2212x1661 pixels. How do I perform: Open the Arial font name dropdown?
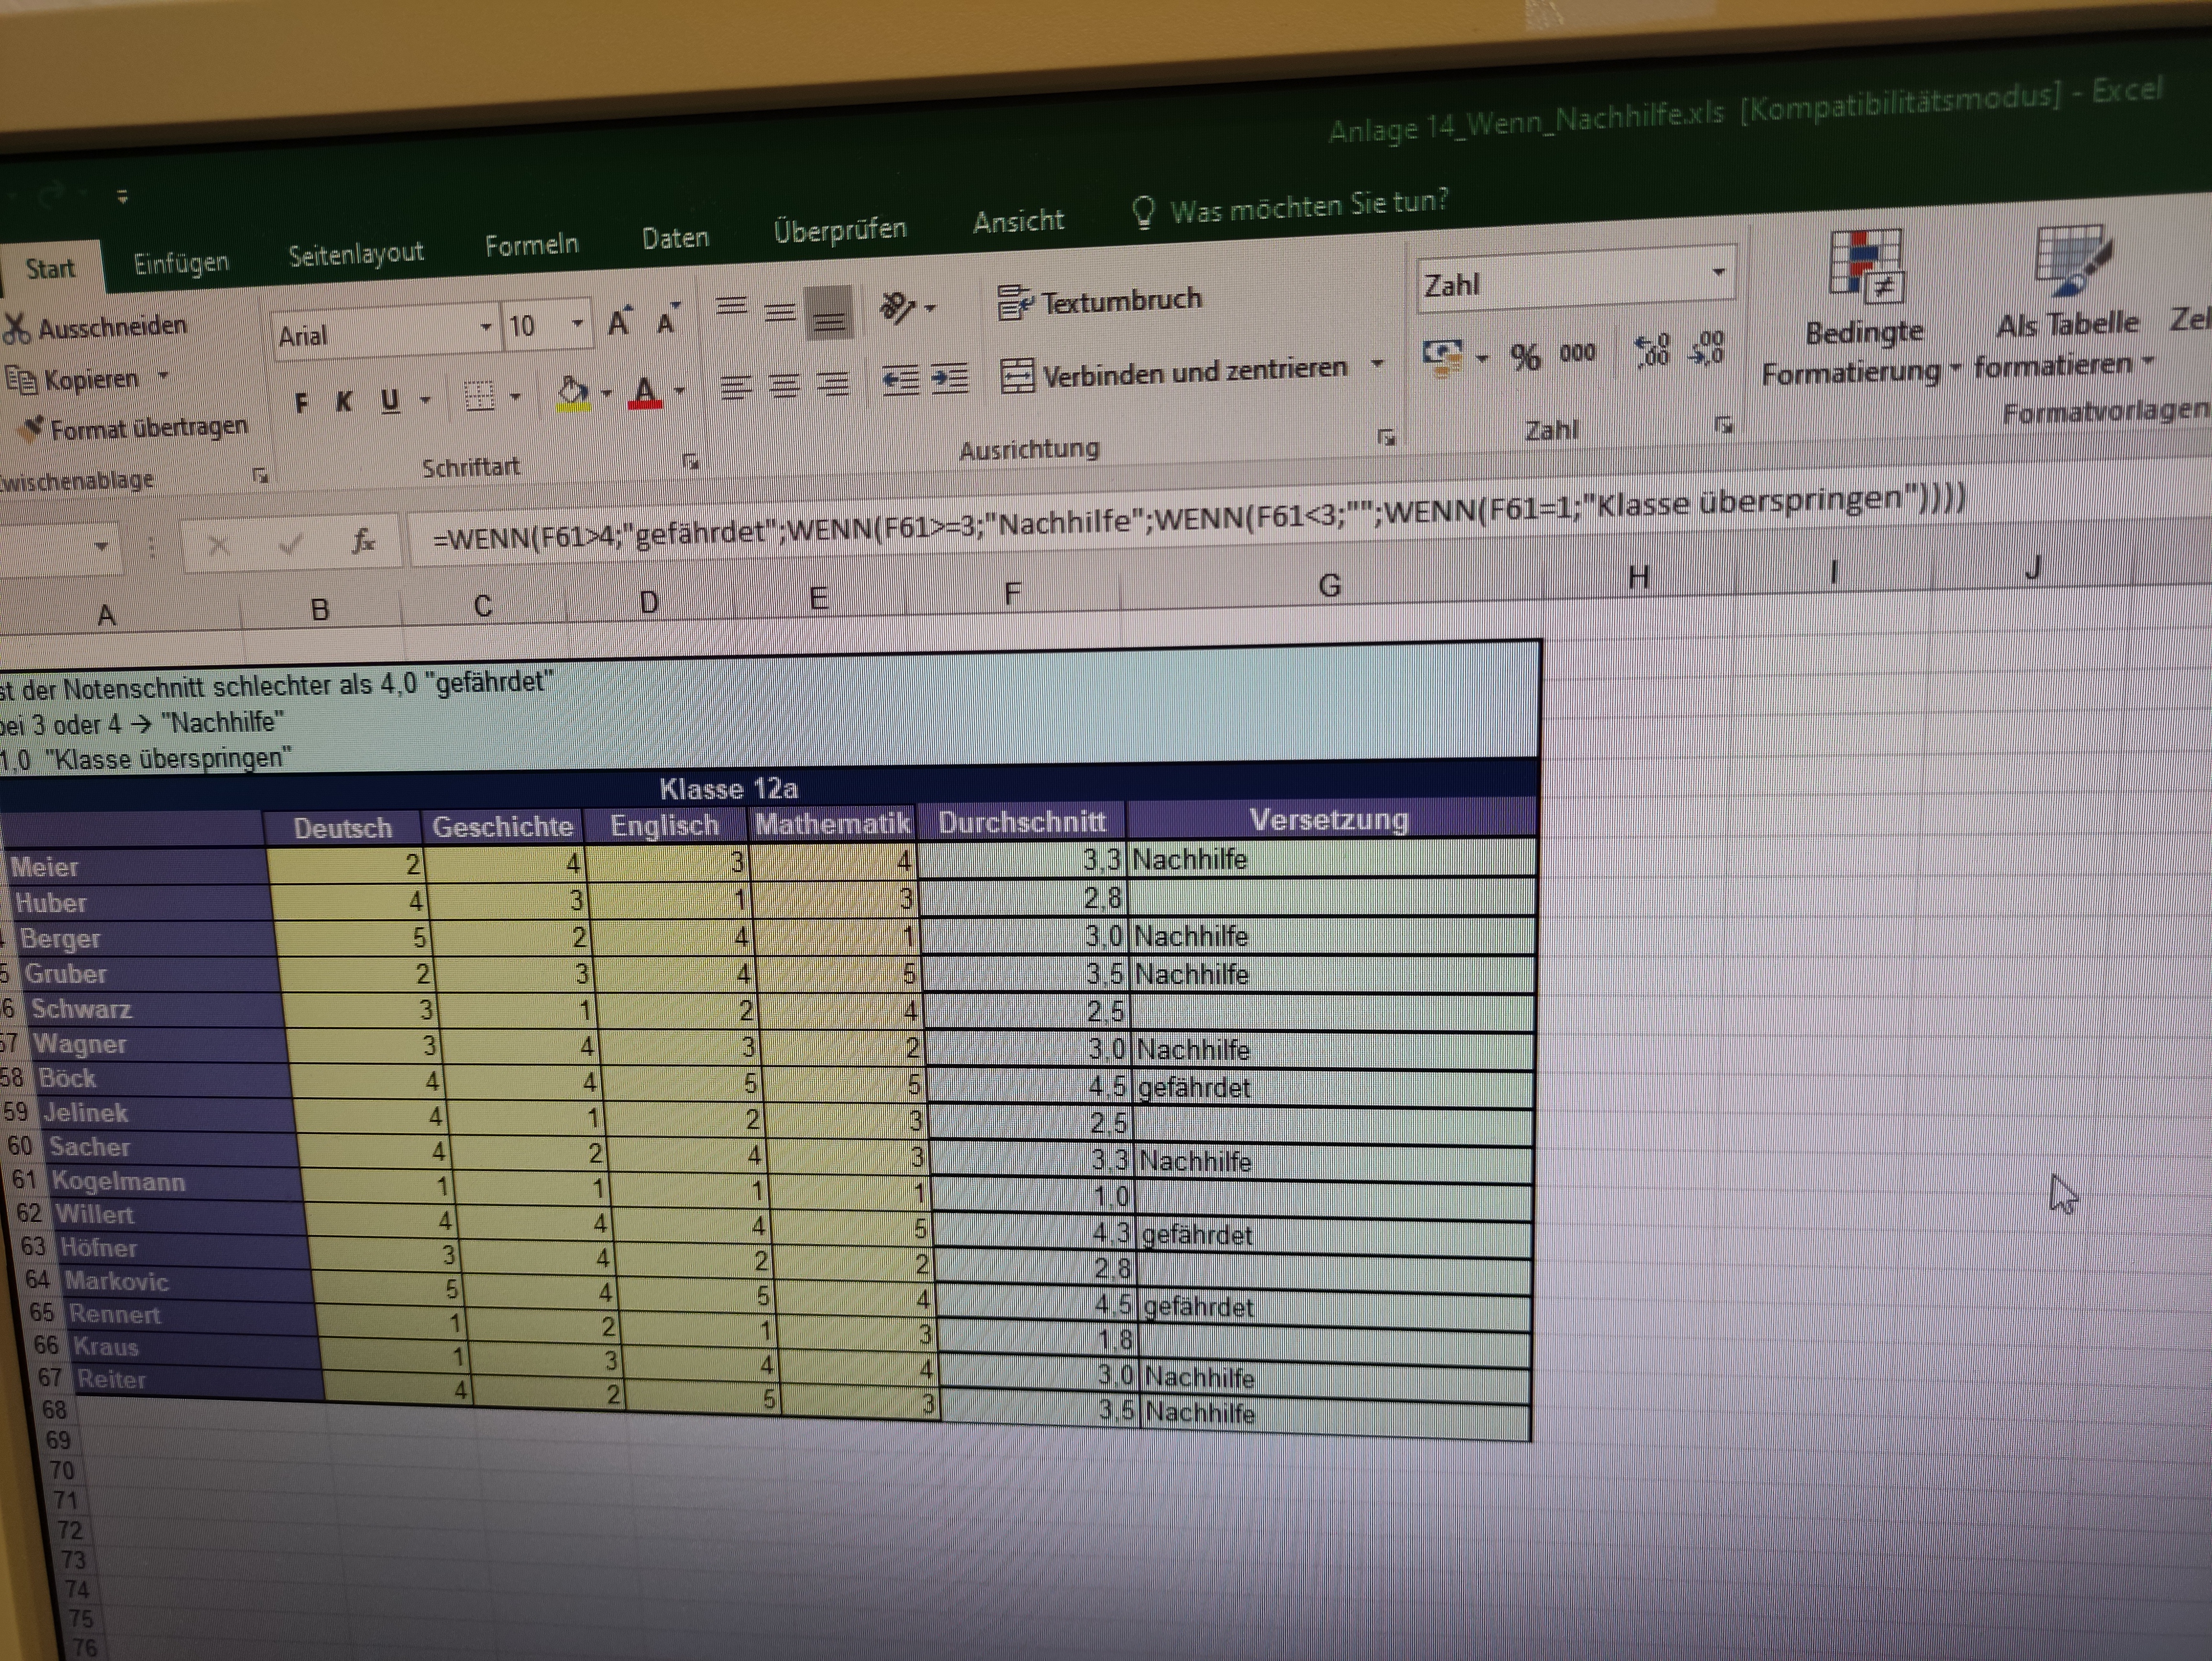click(485, 328)
